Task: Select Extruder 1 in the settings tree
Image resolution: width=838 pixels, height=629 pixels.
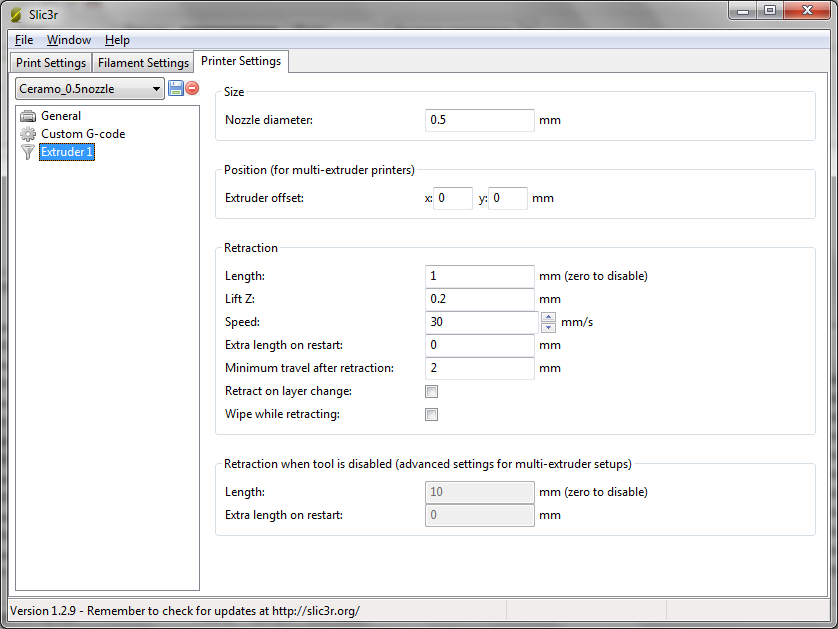Action: tap(67, 152)
